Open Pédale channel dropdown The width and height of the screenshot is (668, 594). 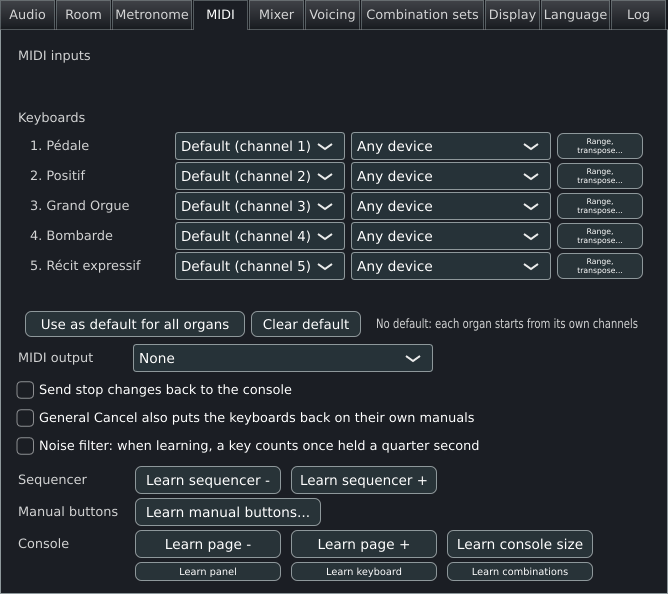point(259,146)
